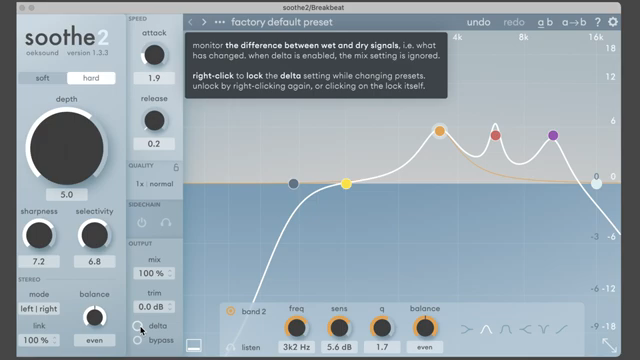Adjust the trim 0.0 dB stepper
This screenshot has width=640, height=360.
pos(154,307)
